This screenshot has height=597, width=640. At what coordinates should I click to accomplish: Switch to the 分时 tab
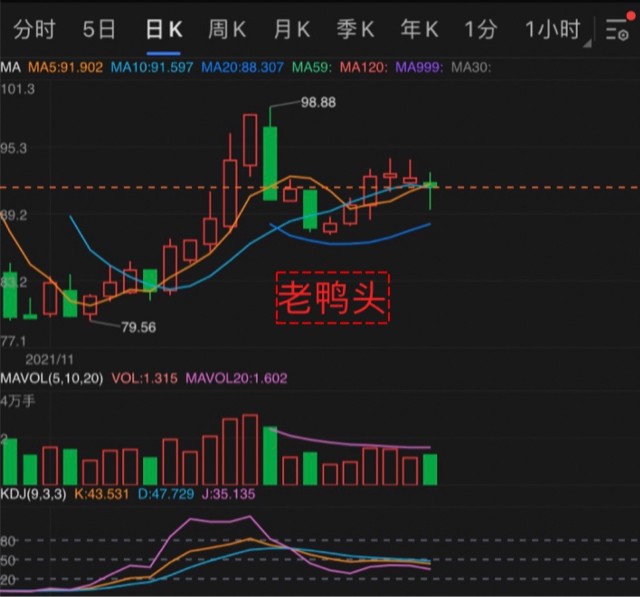(x=34, y=30)
